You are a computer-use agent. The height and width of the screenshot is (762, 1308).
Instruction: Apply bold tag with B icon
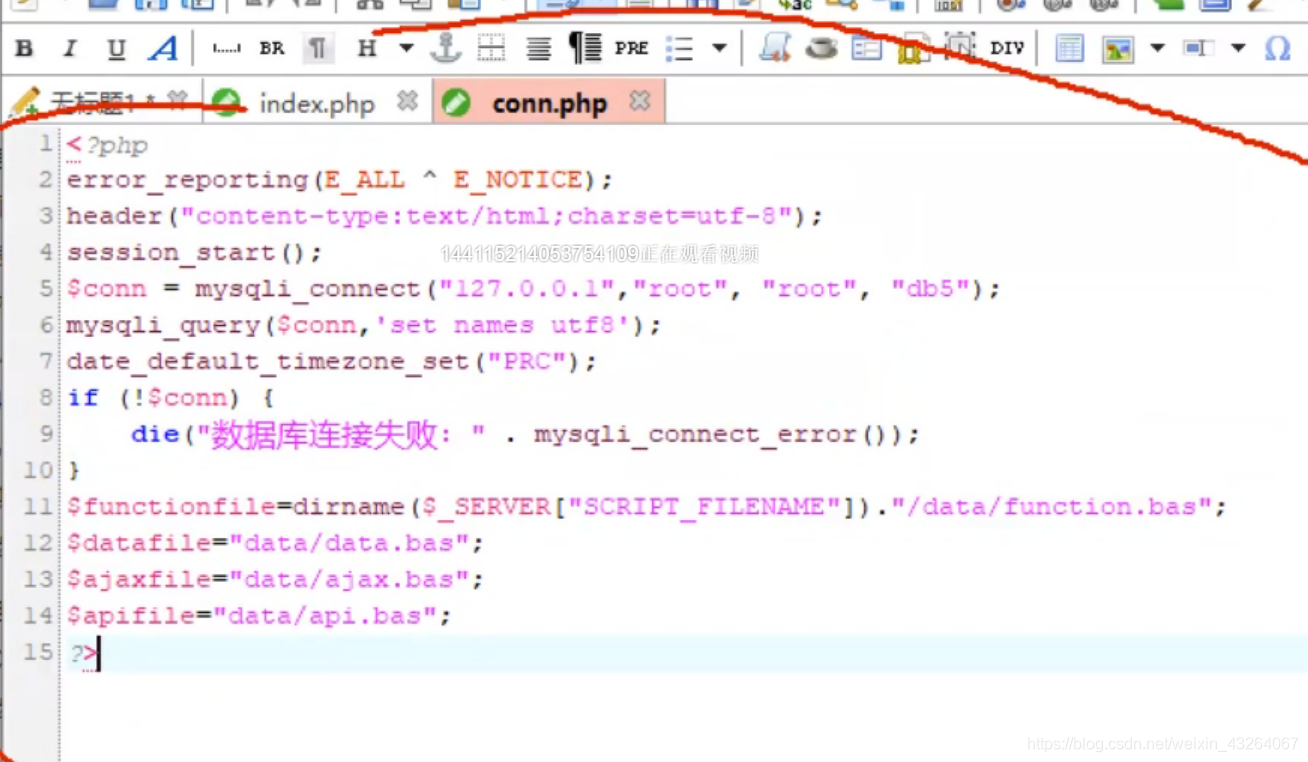click(25, 48)
